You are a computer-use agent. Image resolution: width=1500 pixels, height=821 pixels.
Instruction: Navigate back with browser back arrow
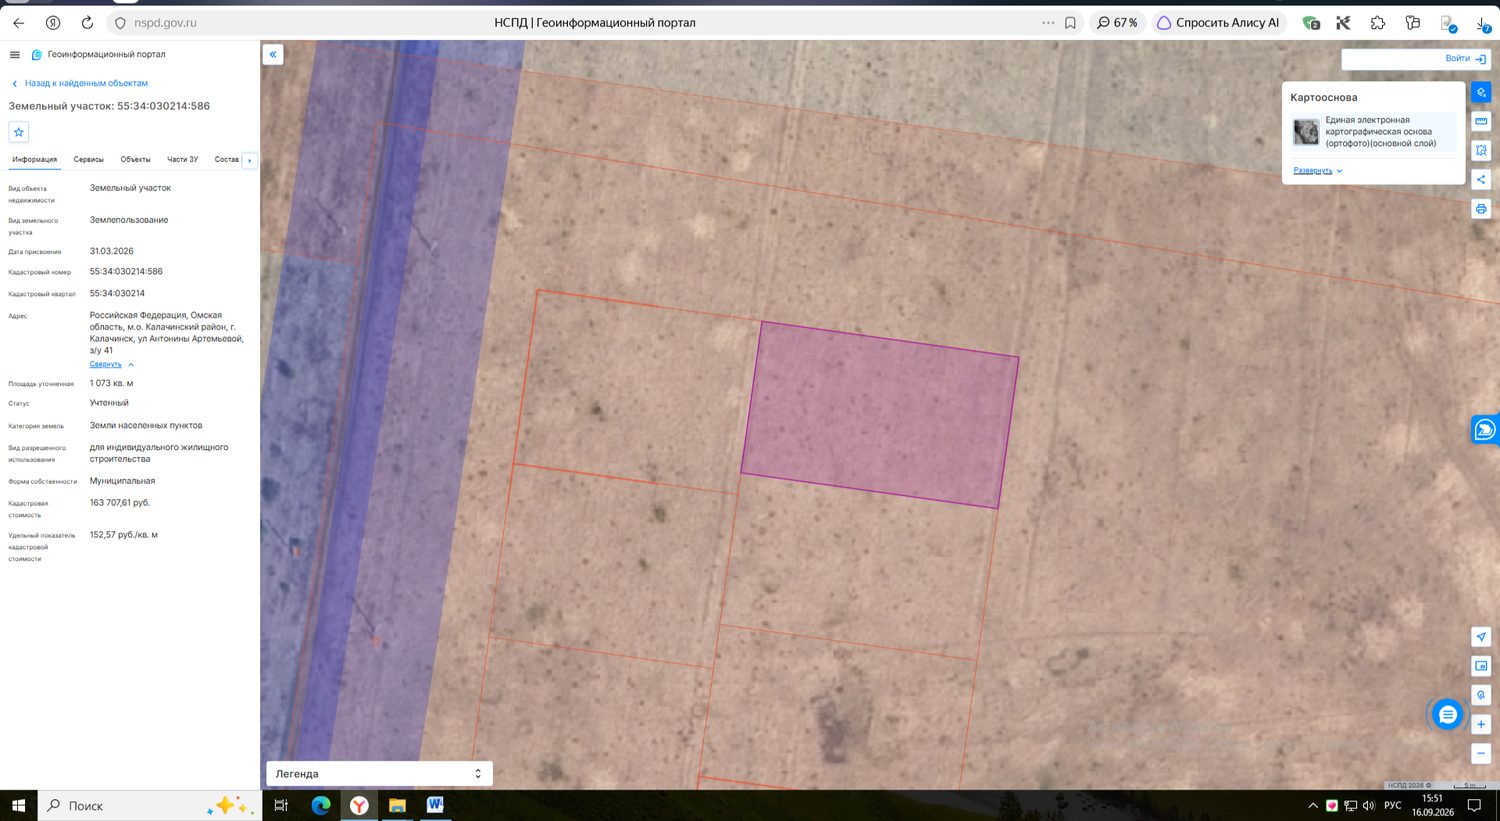point(18,22)
